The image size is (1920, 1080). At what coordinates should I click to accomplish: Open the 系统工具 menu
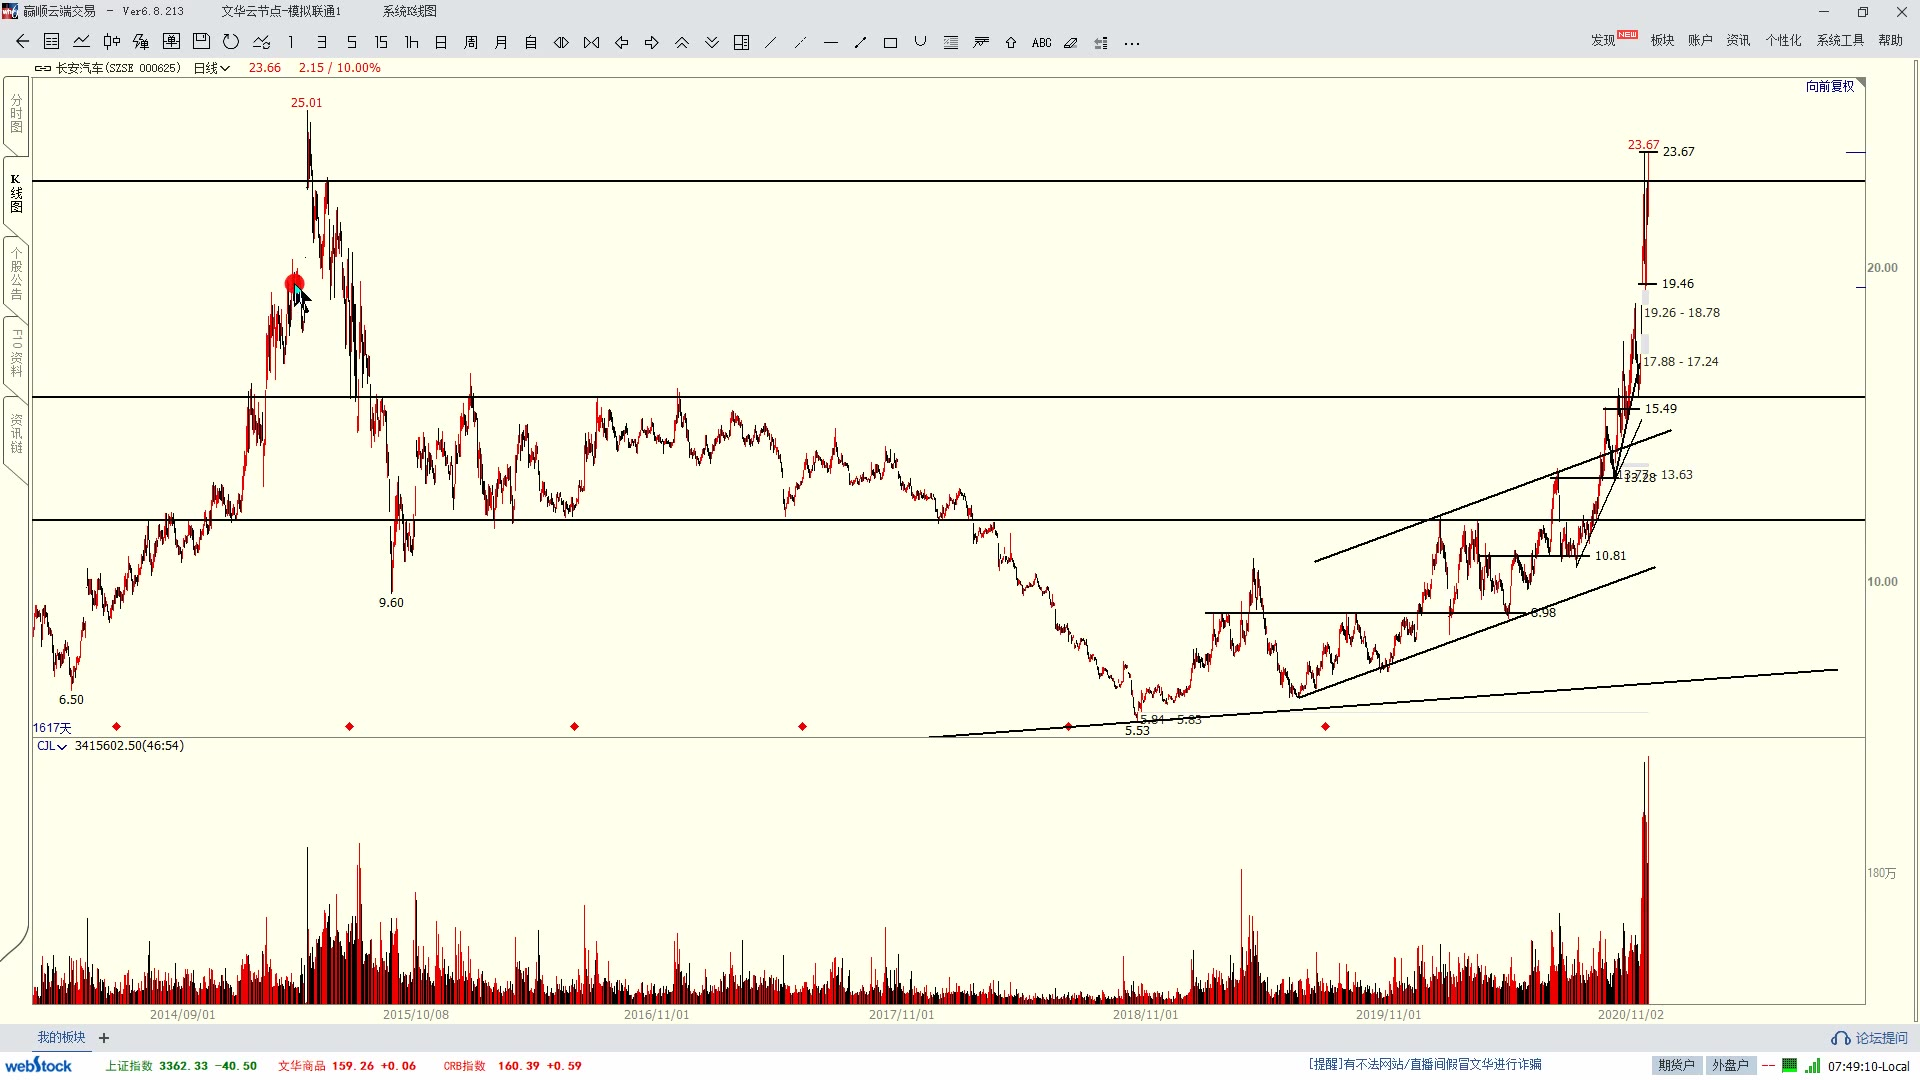click(x=1840, y=40)
